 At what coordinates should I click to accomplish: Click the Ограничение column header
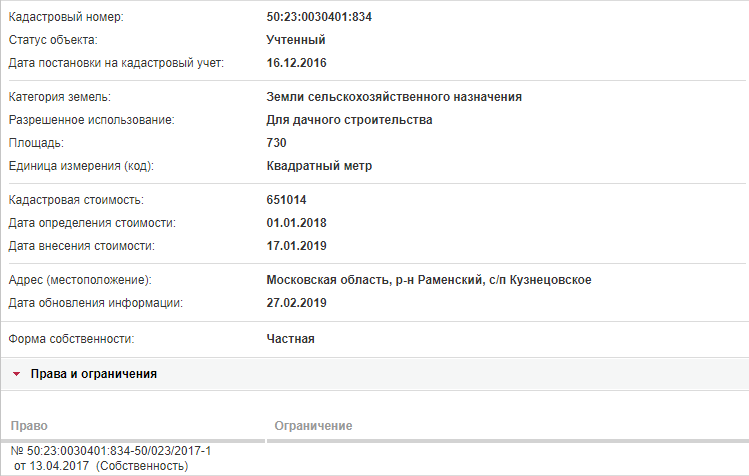pyautogui.click(x=313, y=426)
